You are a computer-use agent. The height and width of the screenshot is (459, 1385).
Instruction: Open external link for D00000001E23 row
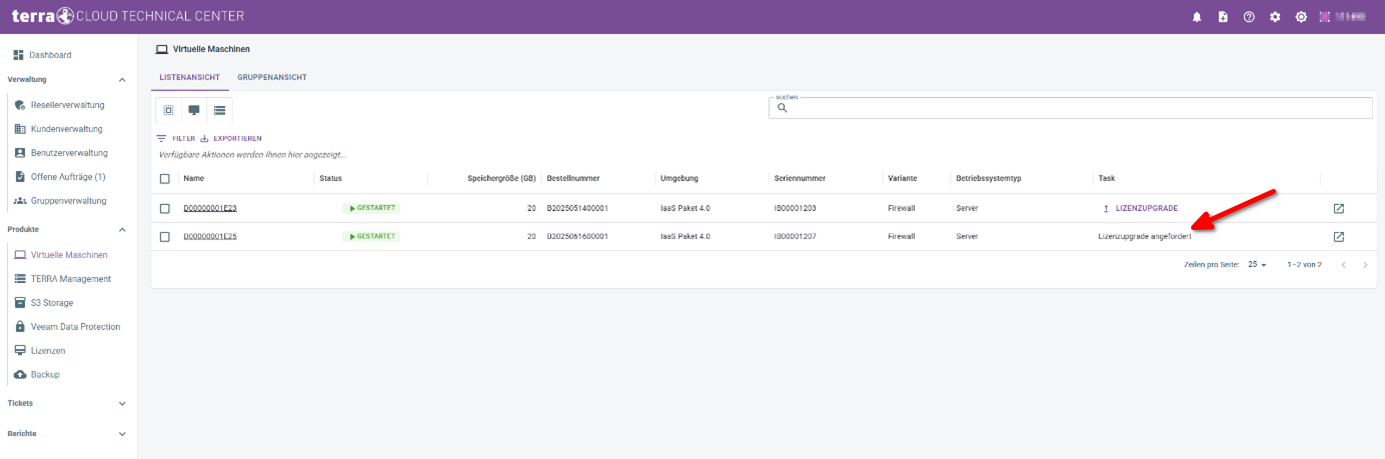[x=1339, y=208]
